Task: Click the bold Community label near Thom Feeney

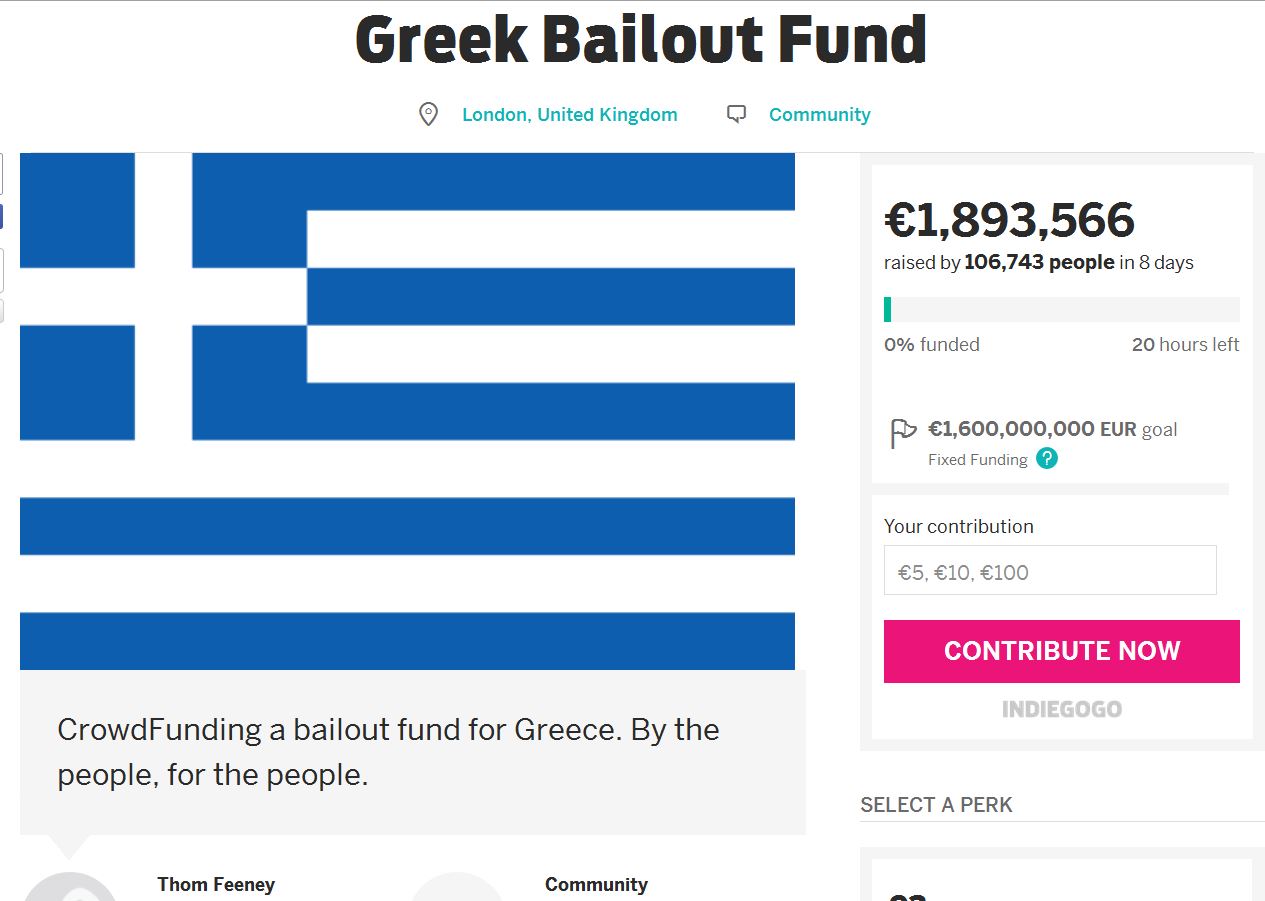Action: [x=596, y=885]
